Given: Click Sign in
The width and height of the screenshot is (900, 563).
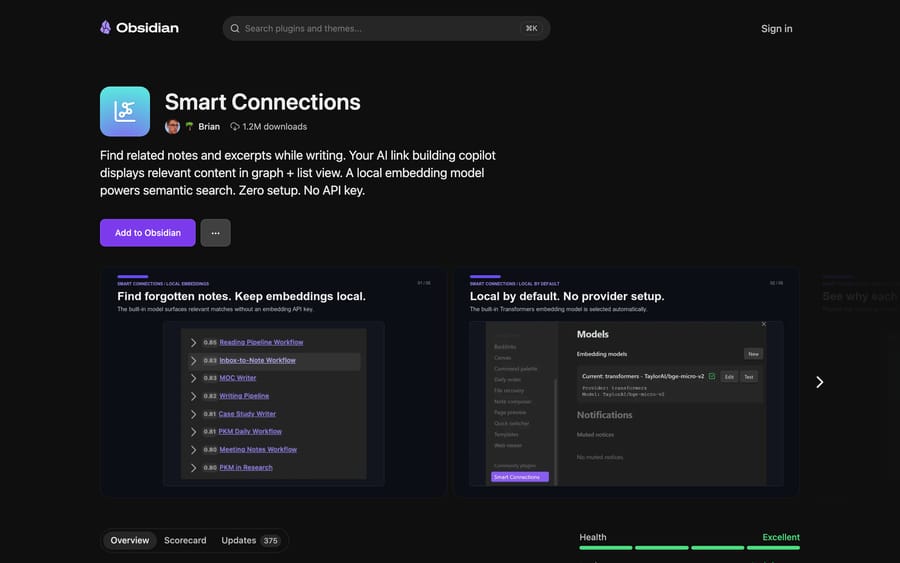Looking at the screenshot, I should (x=777, y=29).
